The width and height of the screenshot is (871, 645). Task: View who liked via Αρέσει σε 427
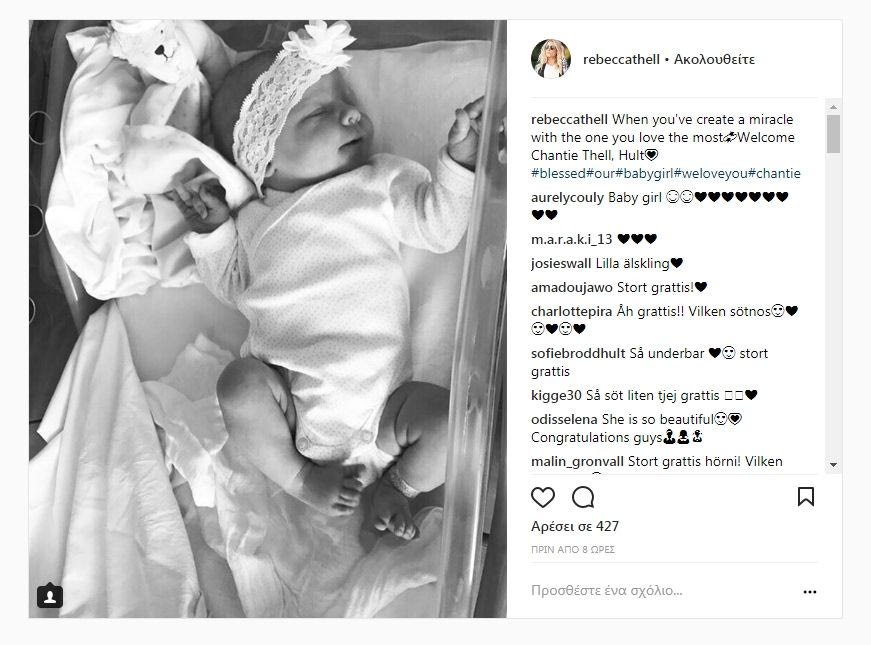coord(575,526)
